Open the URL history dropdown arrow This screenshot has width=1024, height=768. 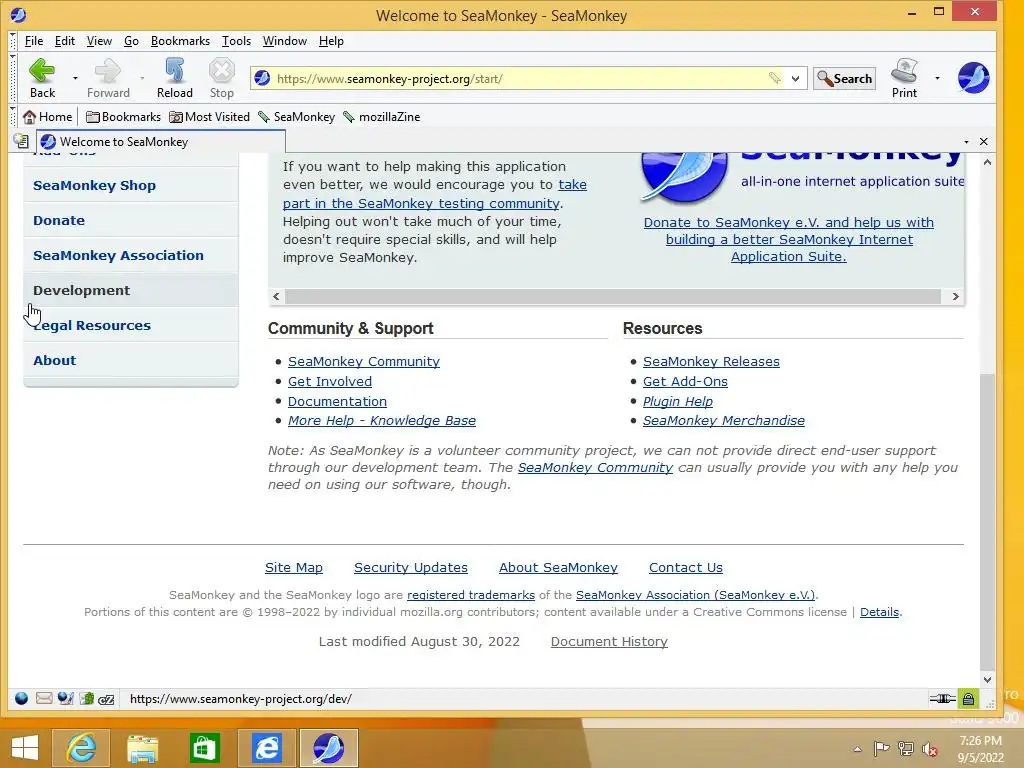795,79
